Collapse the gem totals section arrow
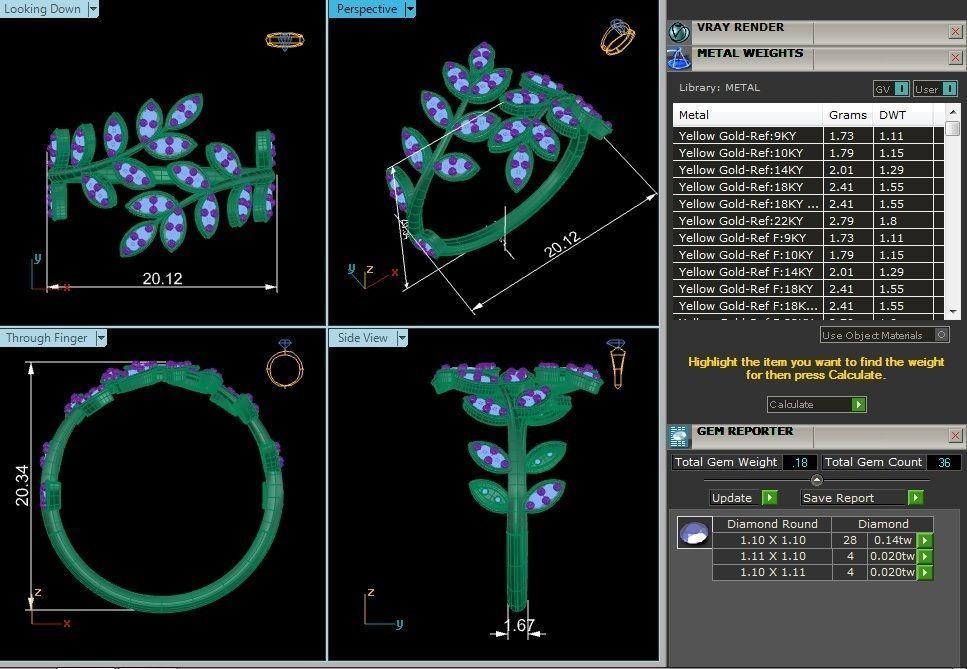This screenshot has height=669, width=967. (817, 480)
